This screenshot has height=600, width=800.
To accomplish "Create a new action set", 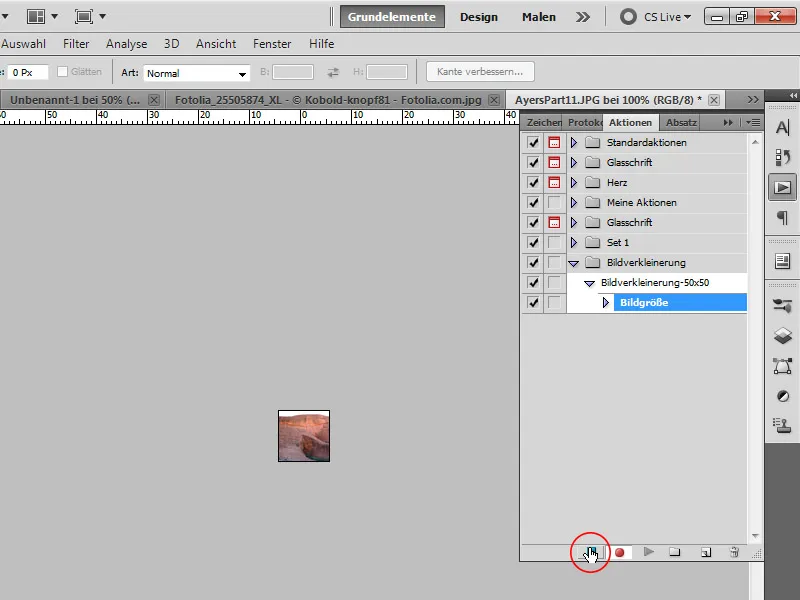I will click(x=675, y=552).
